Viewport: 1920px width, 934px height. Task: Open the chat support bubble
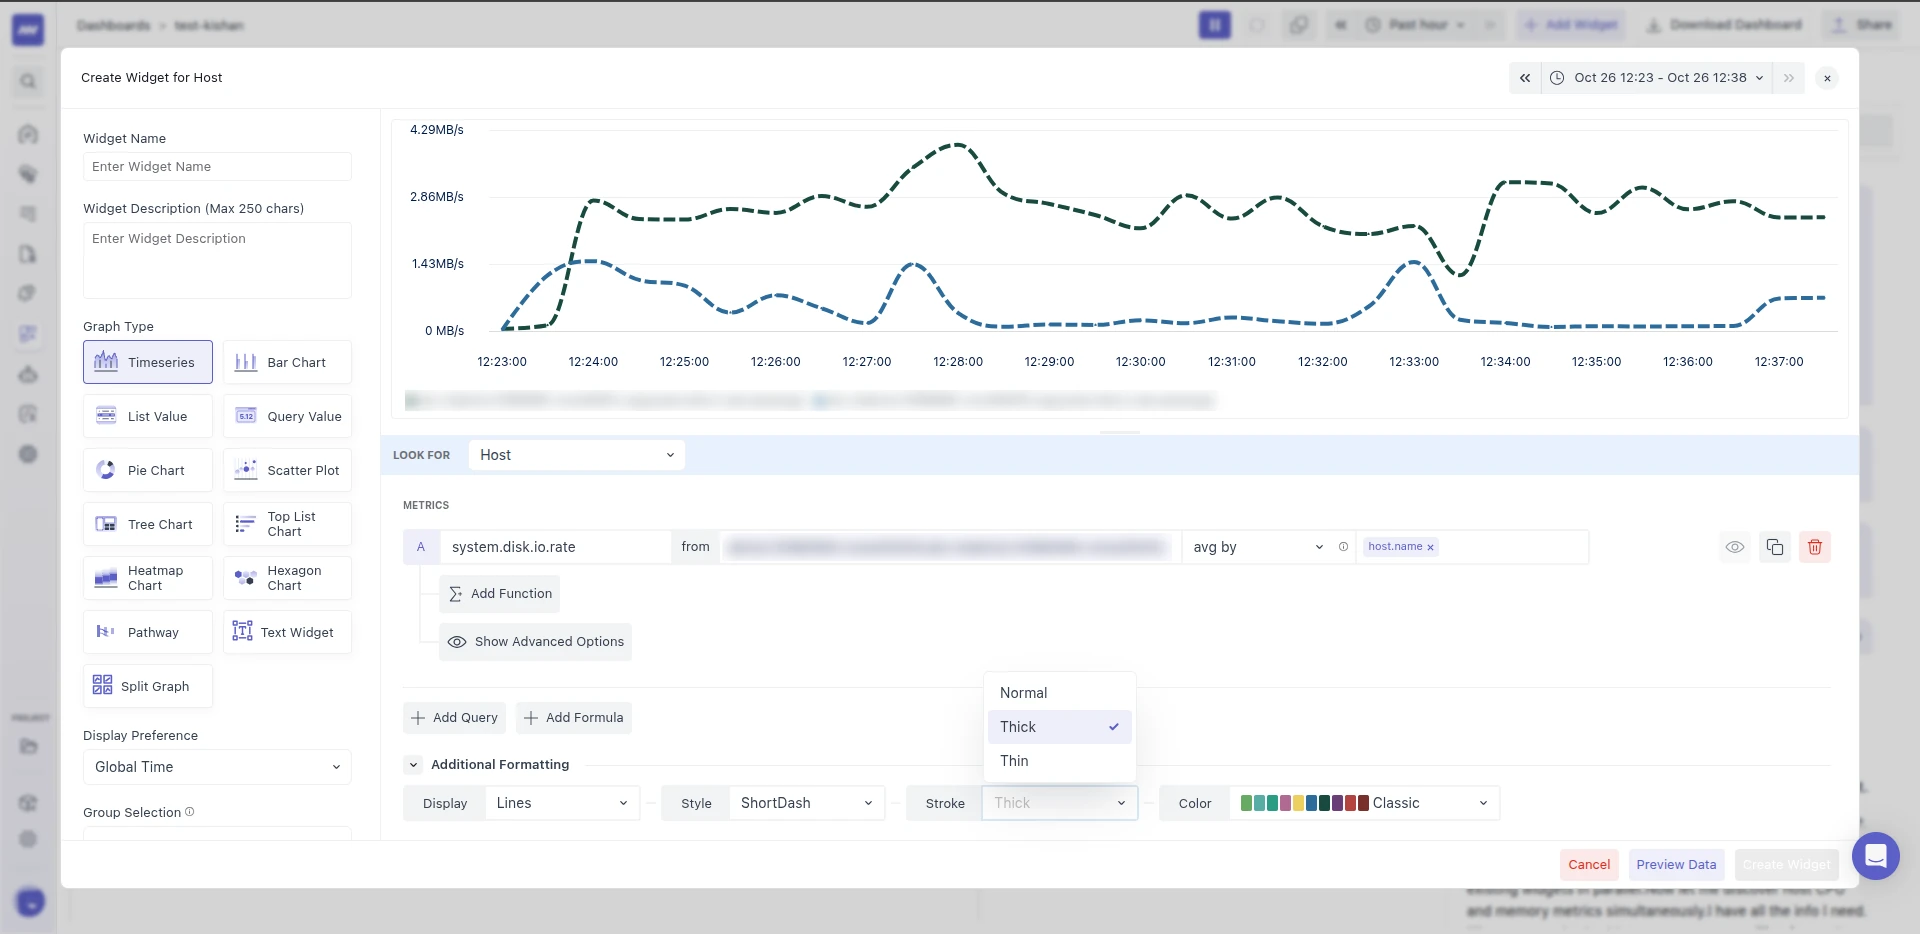coord(1876,856)
